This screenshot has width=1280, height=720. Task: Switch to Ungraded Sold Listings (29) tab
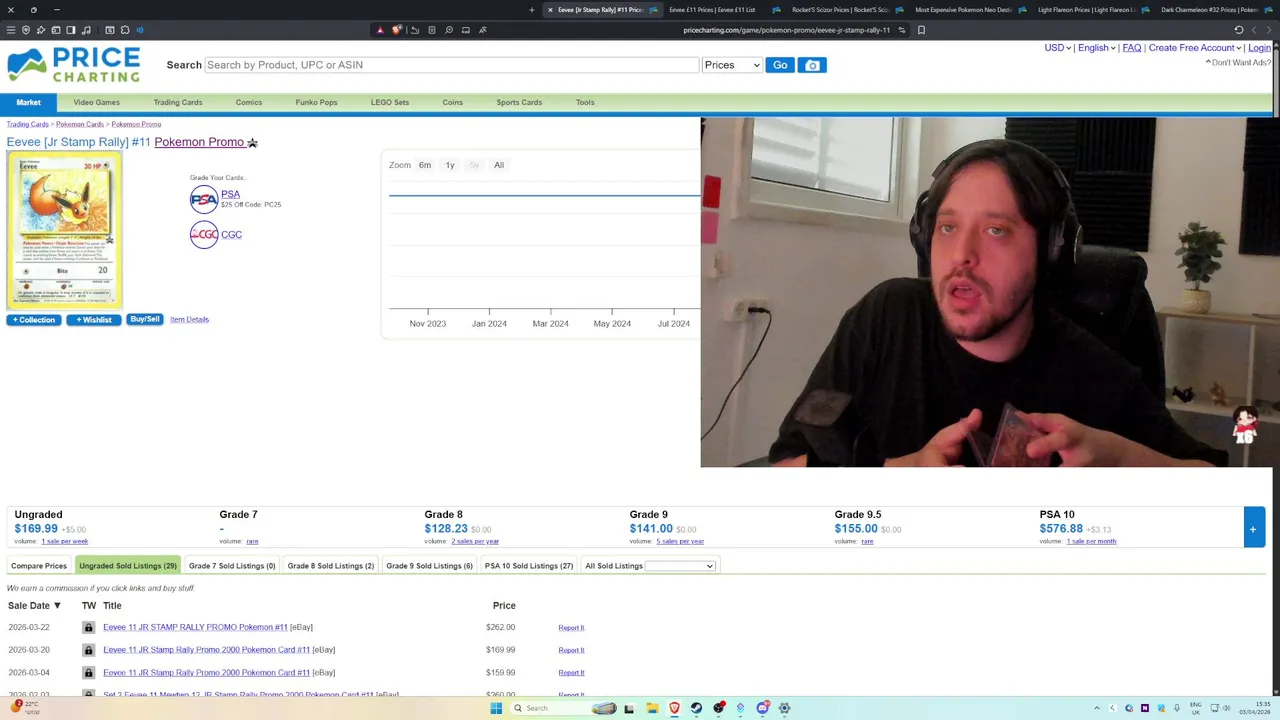click(x=128, y=566)
